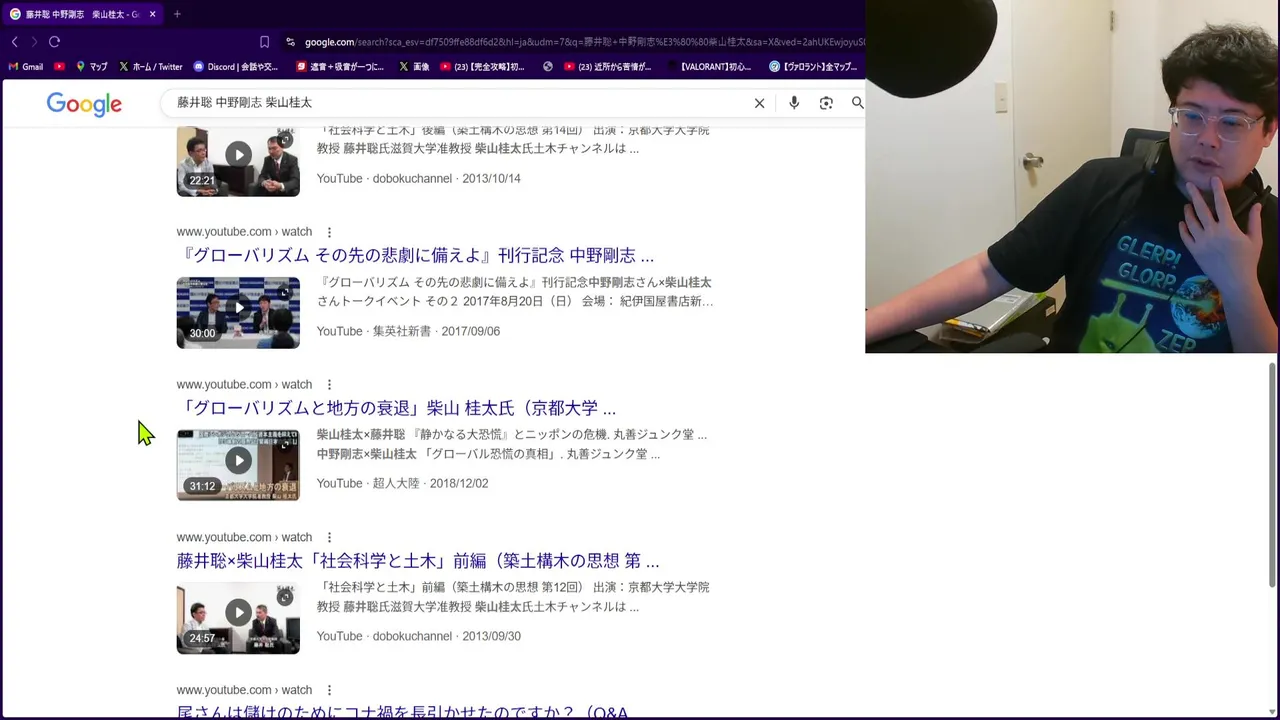1280x720 pixels.
Task: Open the X 画像 bookmark
Action: point(413,67)
